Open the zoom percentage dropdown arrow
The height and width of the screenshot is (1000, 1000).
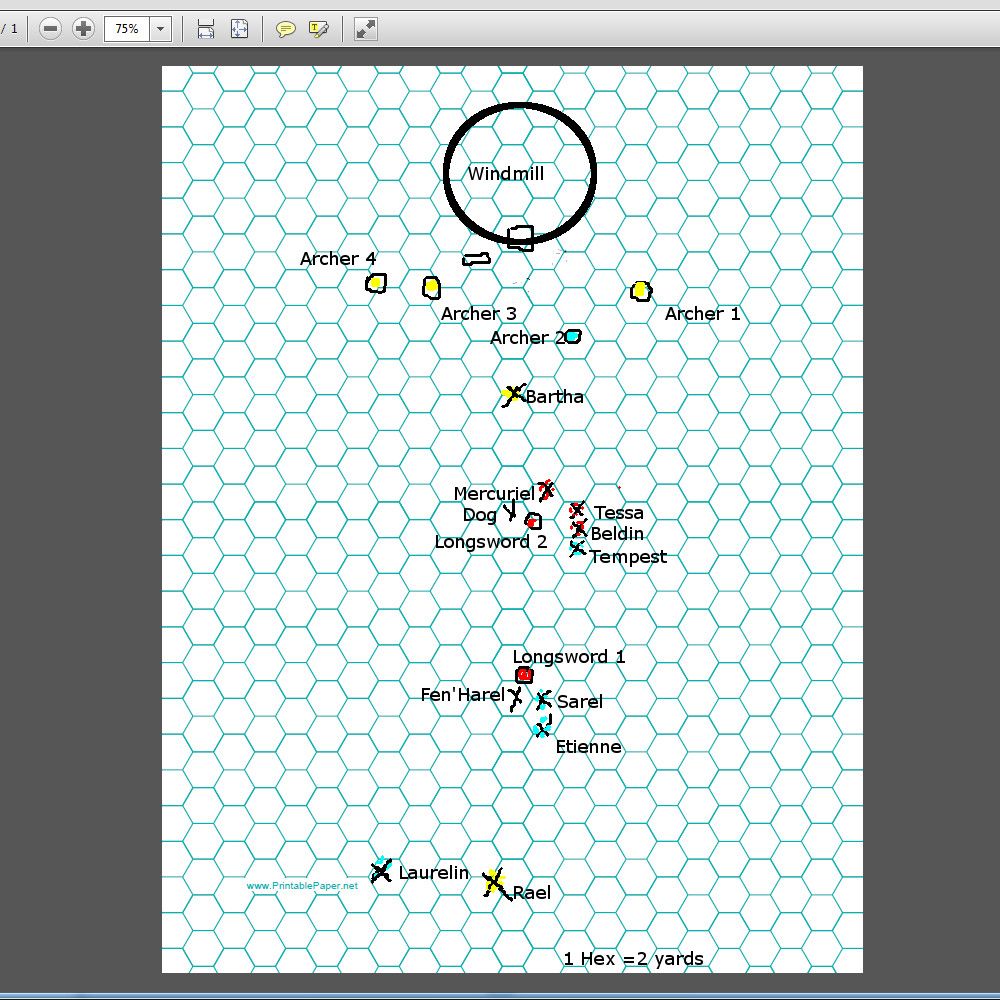(161, 29)
